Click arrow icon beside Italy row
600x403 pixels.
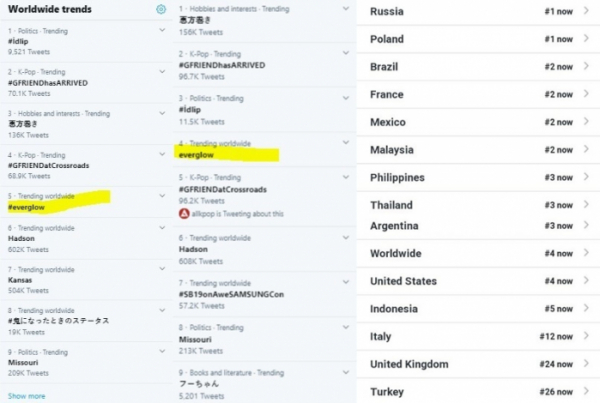click(x=587, y=337)
